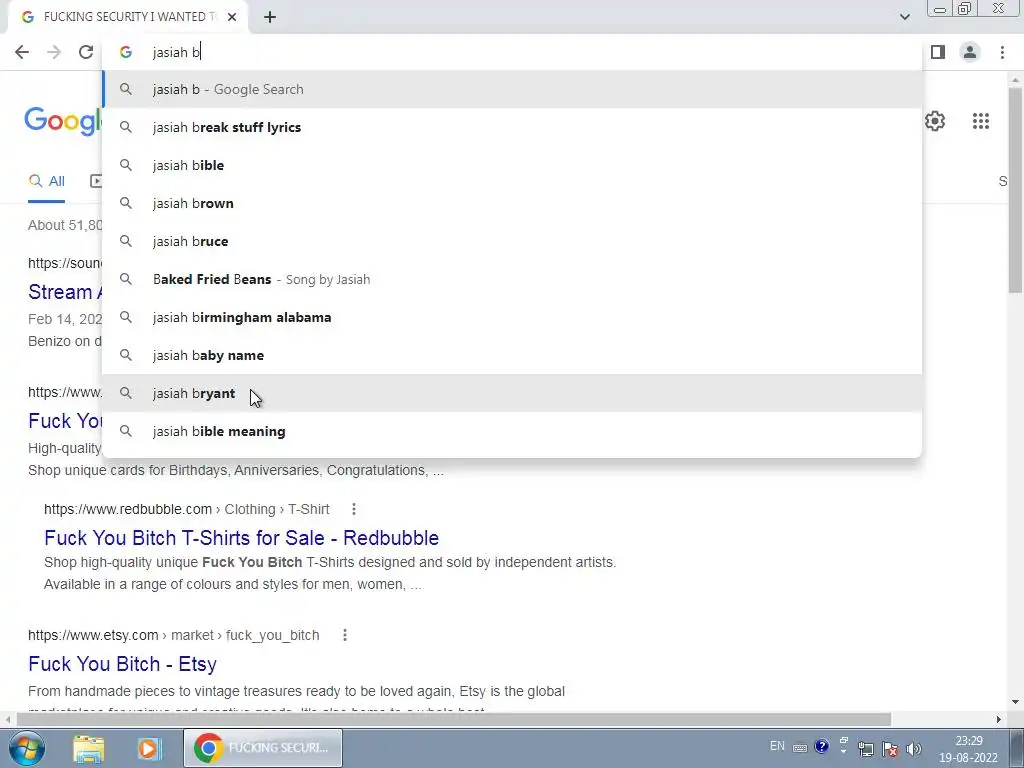Open the on-screen keyboard tray icon

[800, 748]
